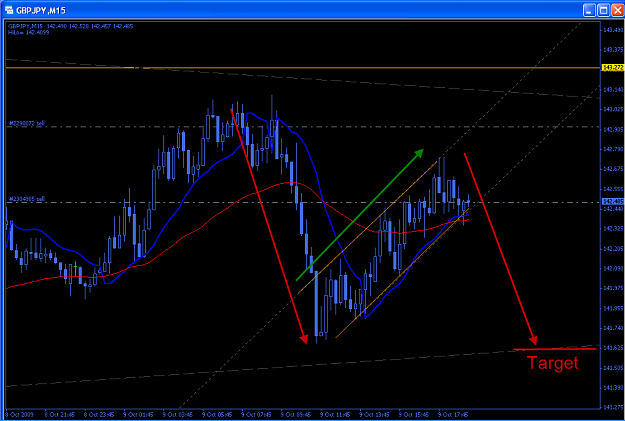Select the yellow horizontal line at 143.222
Image resolution: width=625 pixels, height=421 pixels.
coord(303,68)
